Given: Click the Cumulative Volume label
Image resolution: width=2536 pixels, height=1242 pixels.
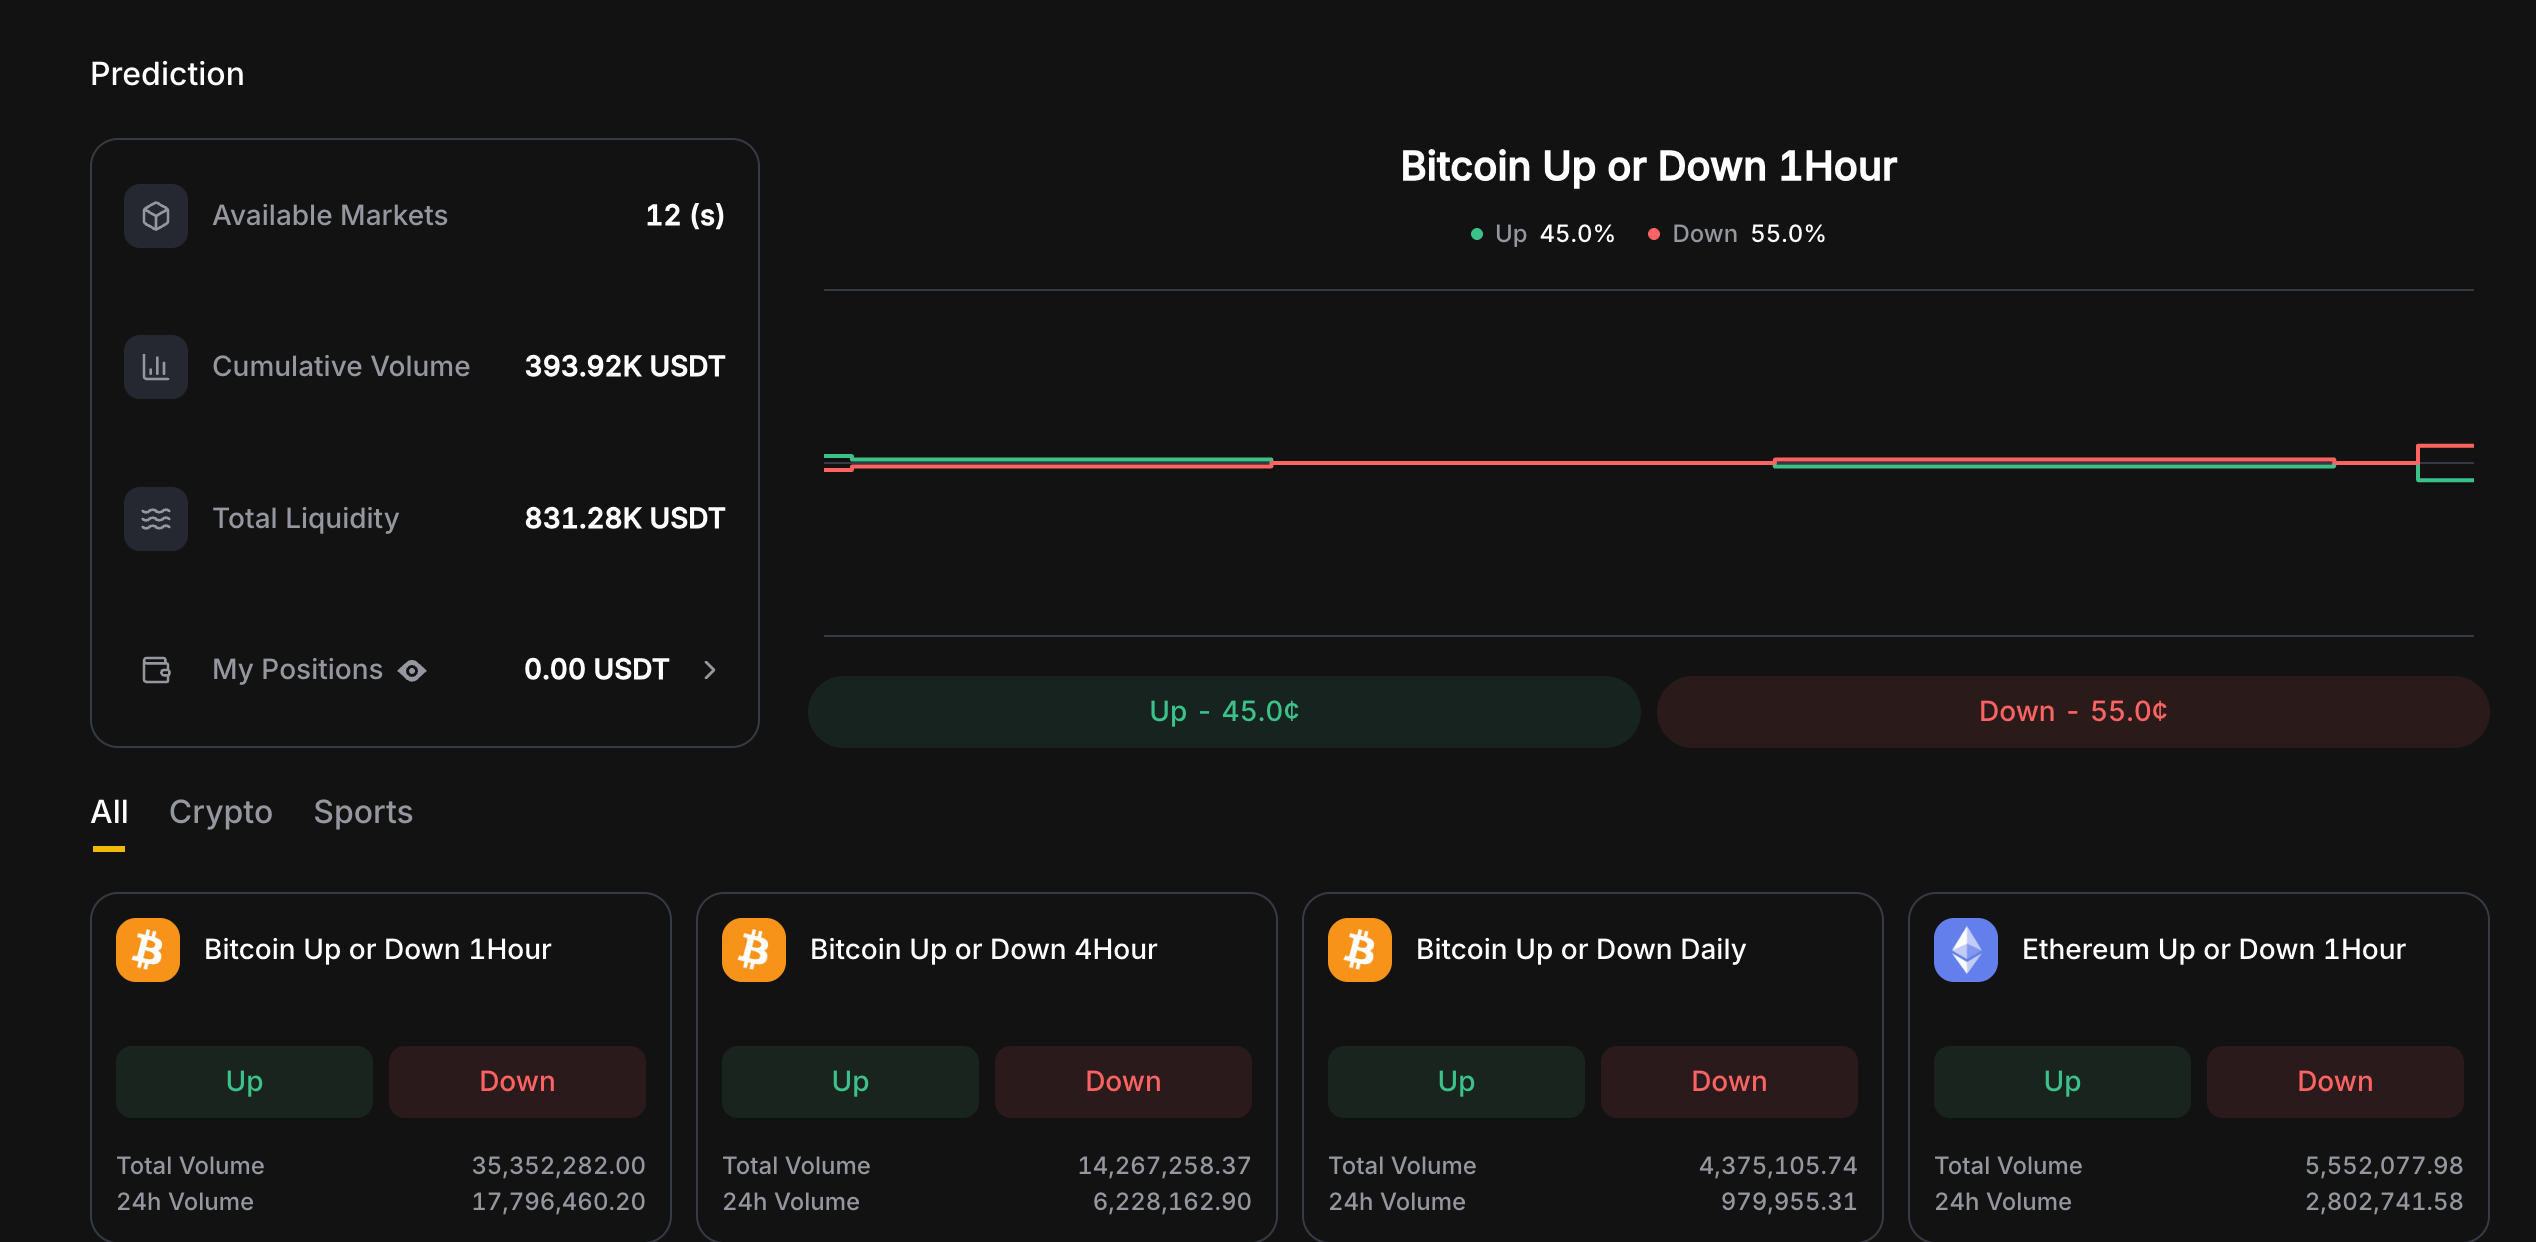Looking at the screenshot, I should 341,366.
